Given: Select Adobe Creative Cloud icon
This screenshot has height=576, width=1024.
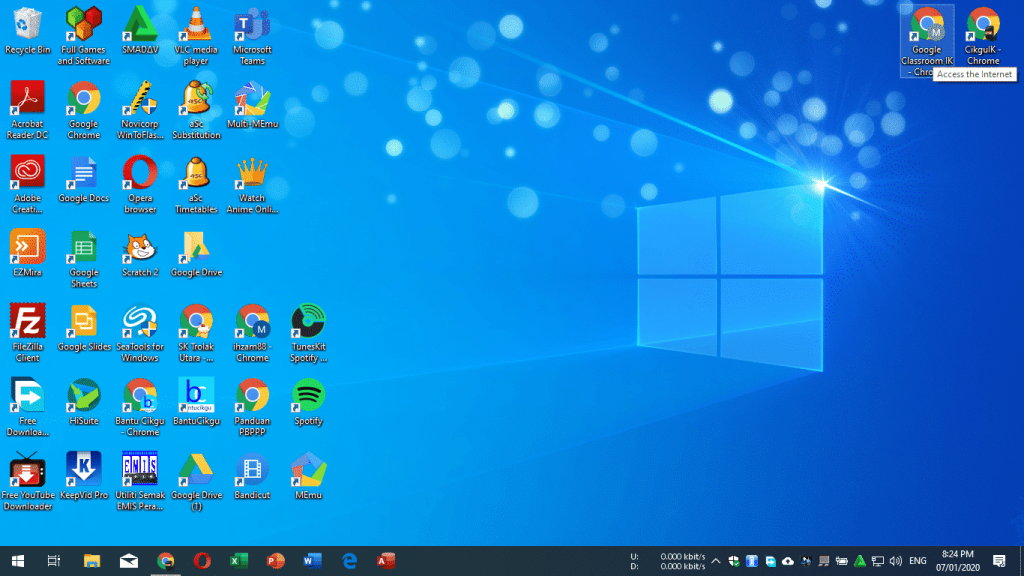Looking at the screenshot, I should [x=27, y=185].
